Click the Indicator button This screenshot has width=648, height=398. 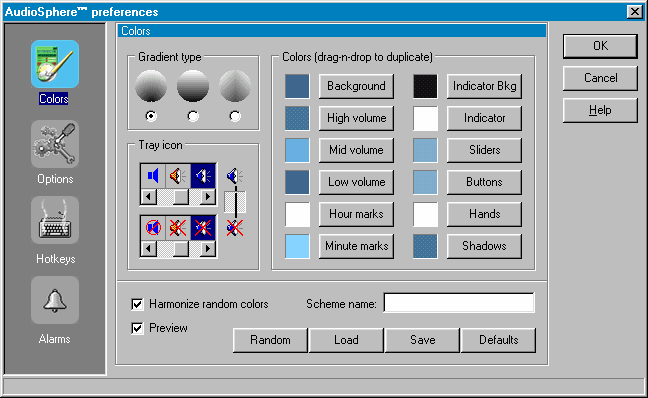tap(484, 118)
